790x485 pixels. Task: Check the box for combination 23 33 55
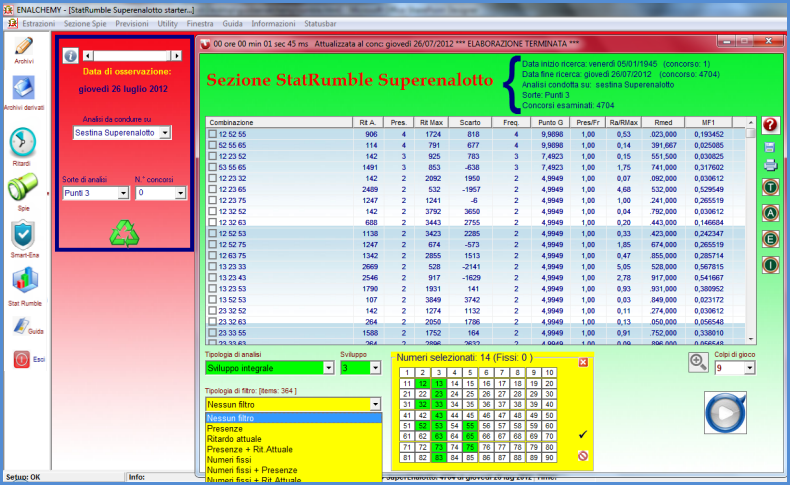213,333
